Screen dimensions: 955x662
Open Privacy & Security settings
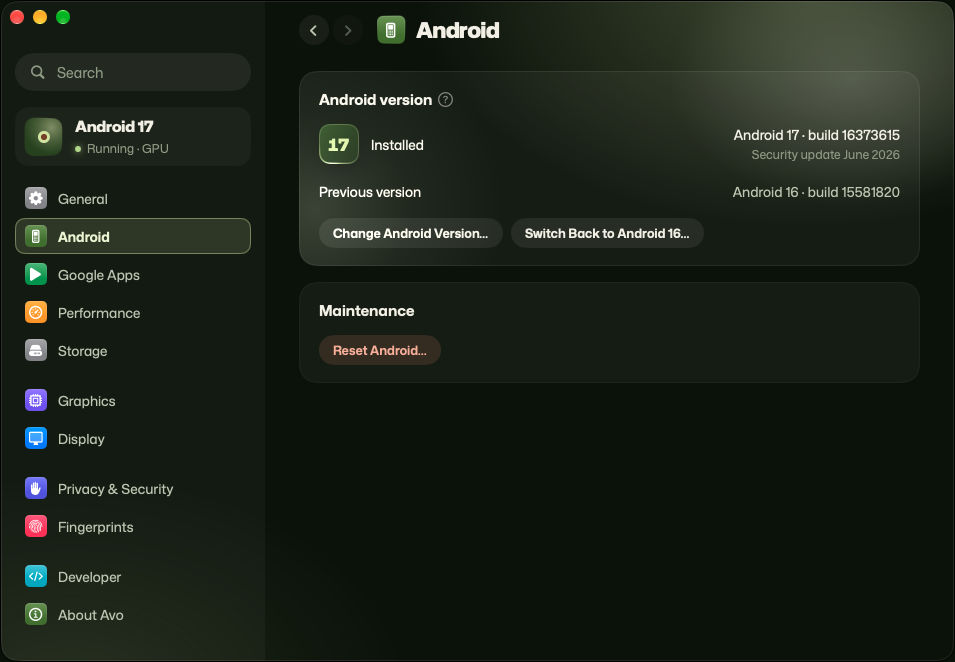(133, 488)
